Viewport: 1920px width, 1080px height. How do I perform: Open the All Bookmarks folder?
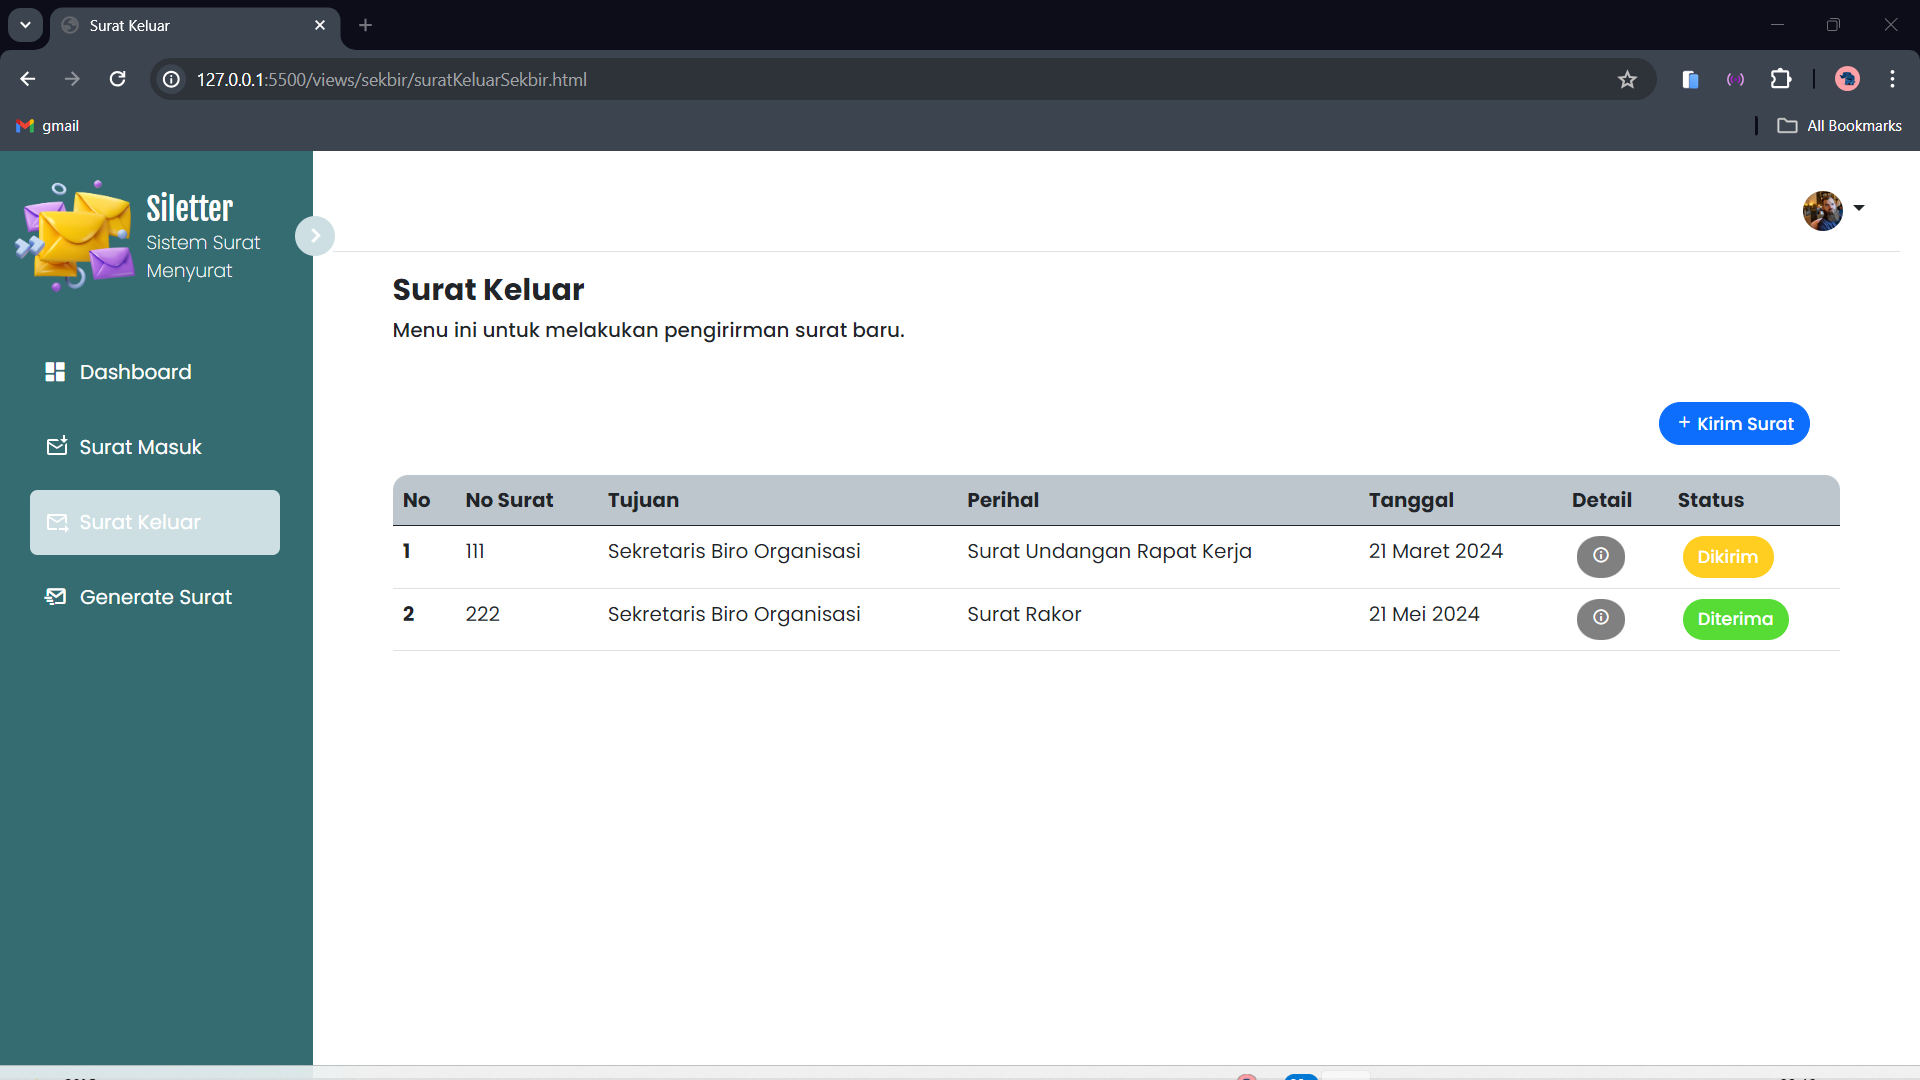pos(1839,126)
